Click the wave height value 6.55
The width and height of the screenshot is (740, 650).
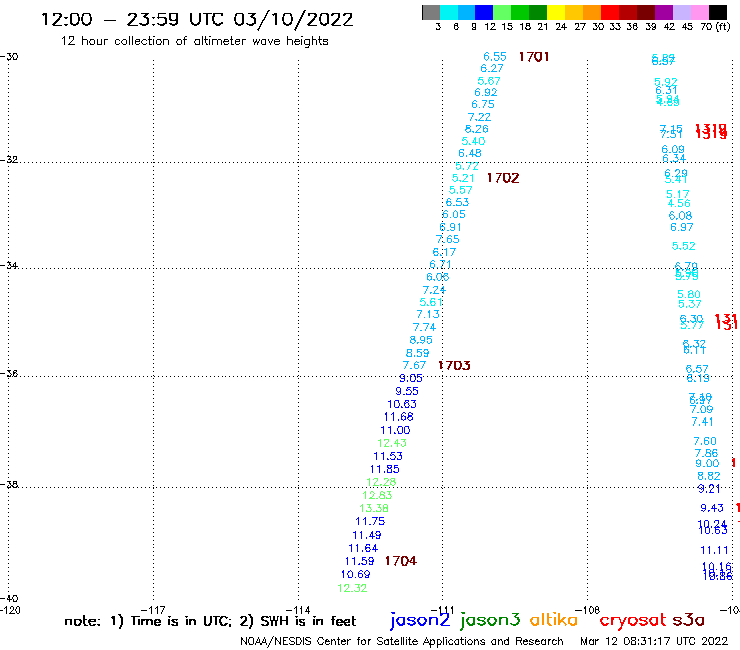click(495, 57)
